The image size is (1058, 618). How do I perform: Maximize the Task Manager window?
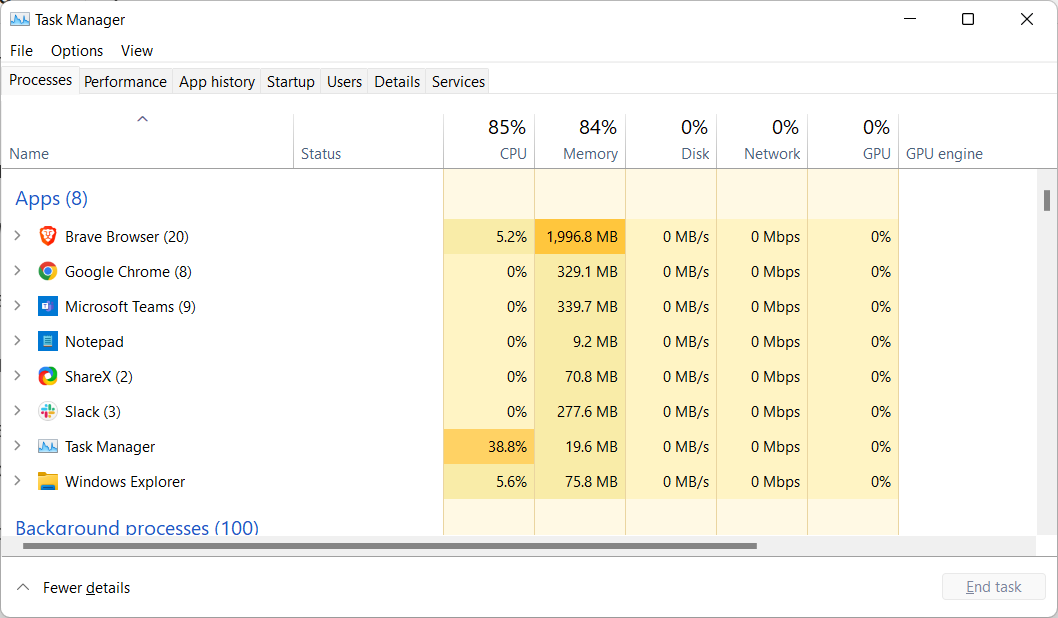(x=968, y=19)
